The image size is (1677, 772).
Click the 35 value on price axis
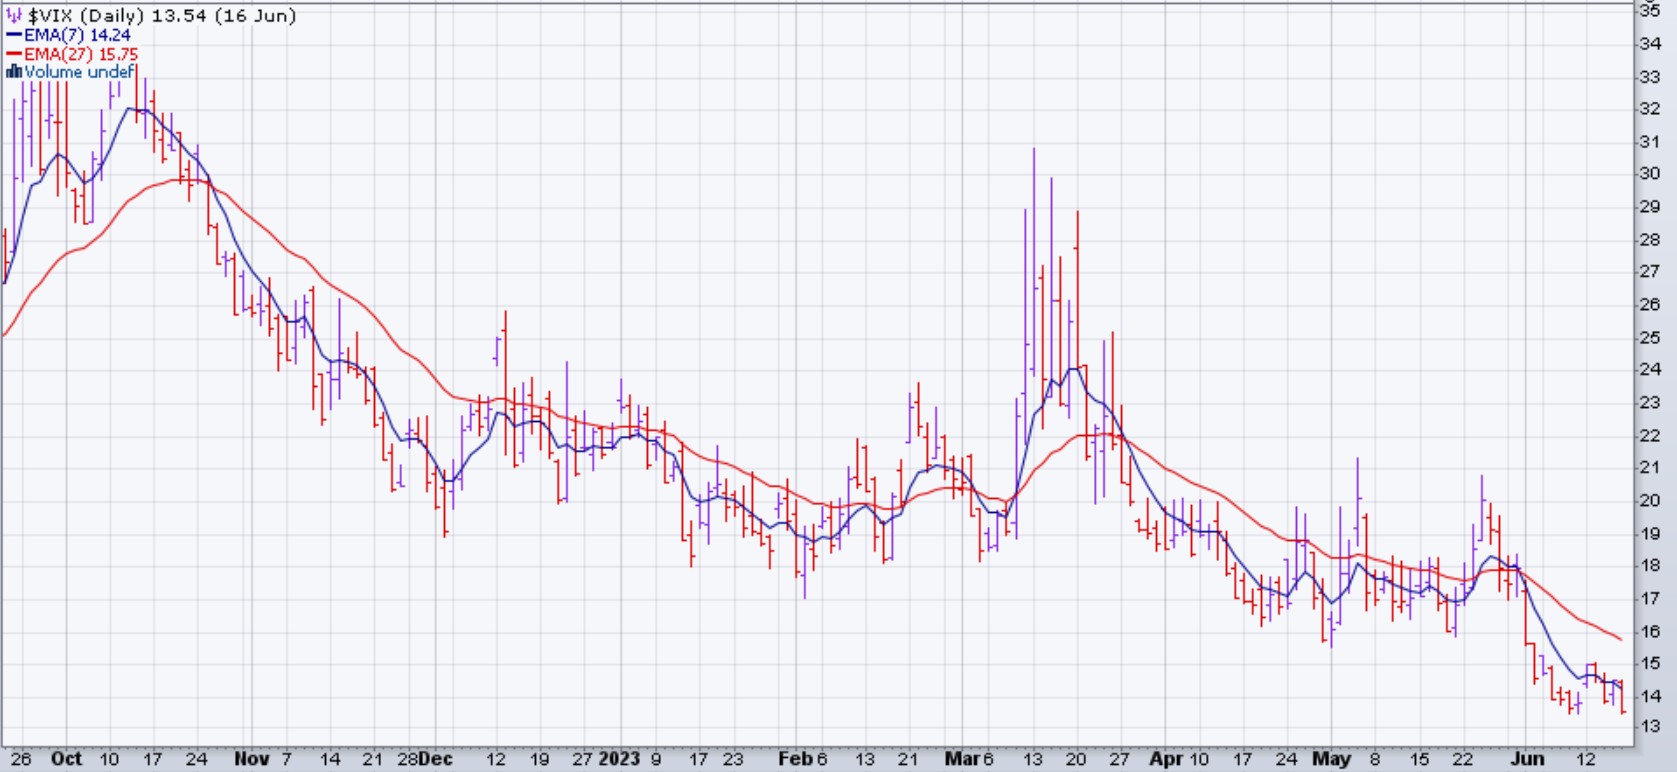1650,10
